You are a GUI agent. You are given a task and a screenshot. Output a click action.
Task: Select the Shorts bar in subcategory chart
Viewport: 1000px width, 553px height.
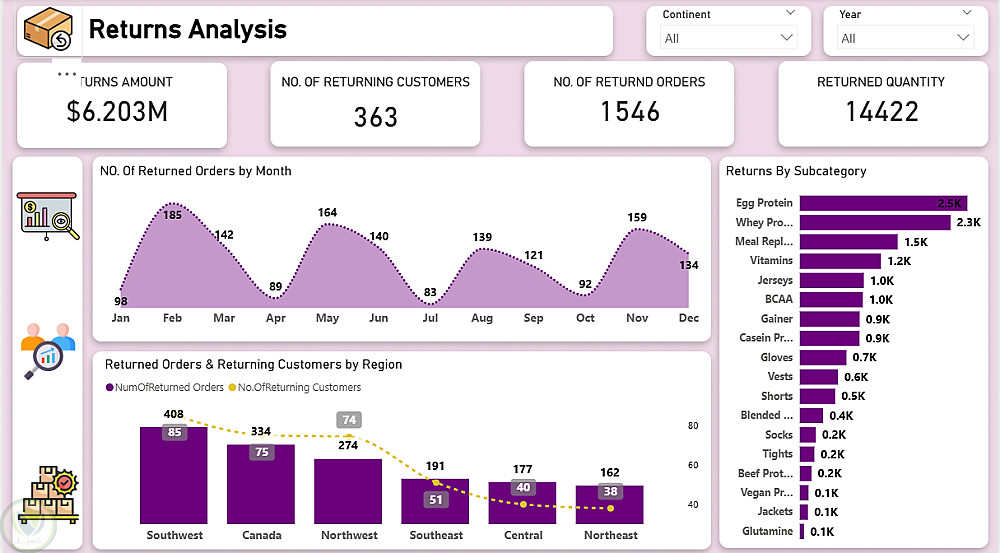817,396
